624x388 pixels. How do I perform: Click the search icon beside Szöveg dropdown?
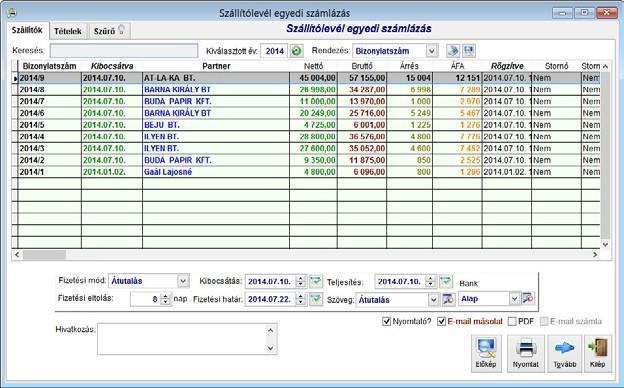(x=448, y=299)
